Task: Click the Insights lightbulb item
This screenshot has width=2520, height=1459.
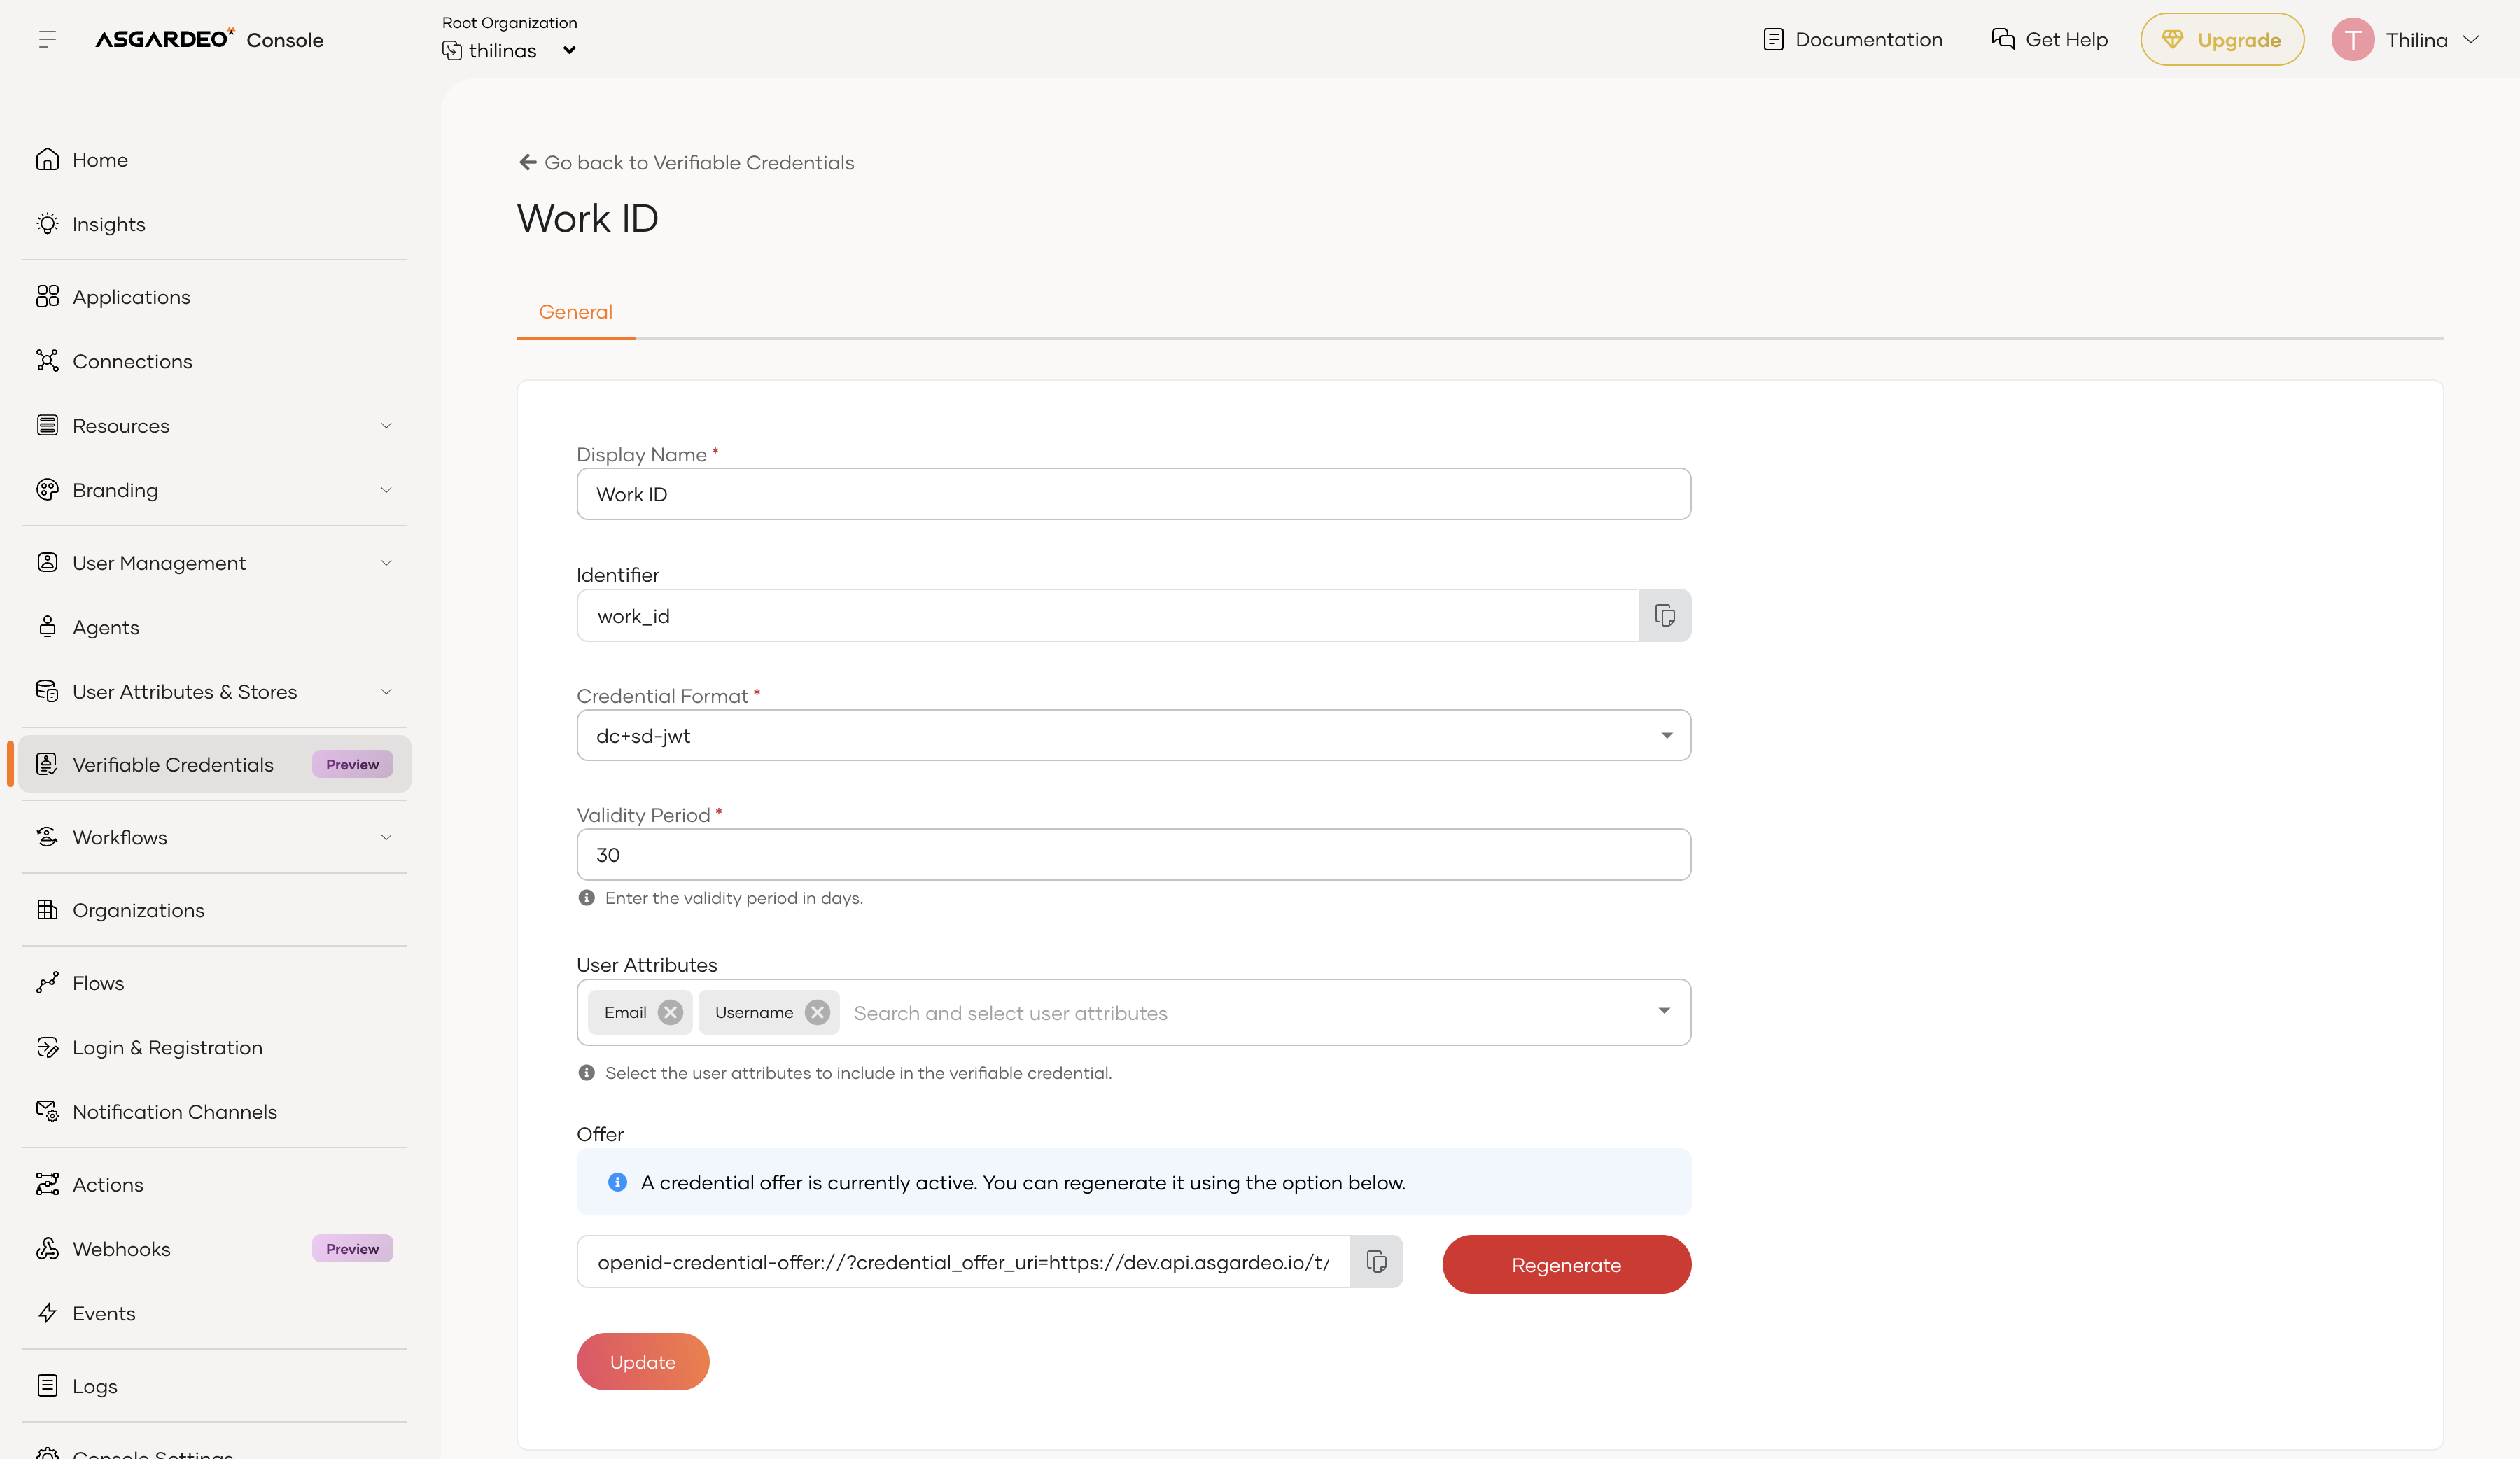Action: (108, 224)
